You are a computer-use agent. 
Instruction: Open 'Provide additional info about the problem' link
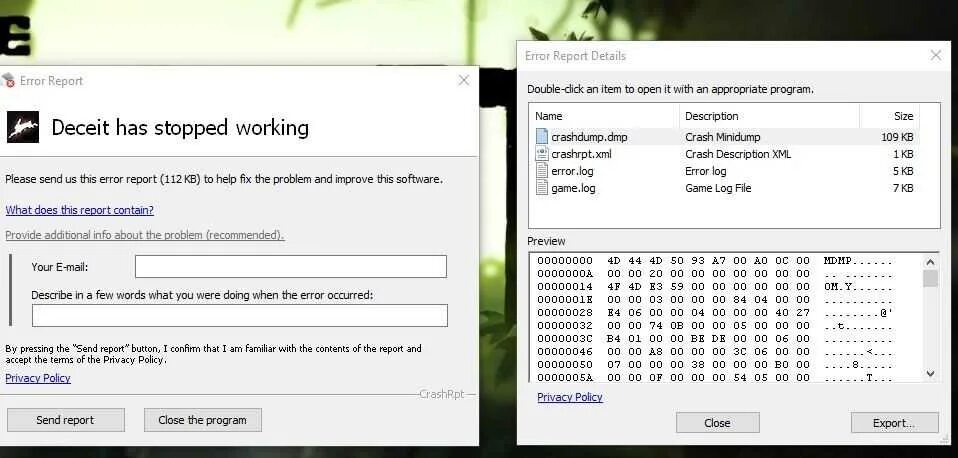coord(145,235)
